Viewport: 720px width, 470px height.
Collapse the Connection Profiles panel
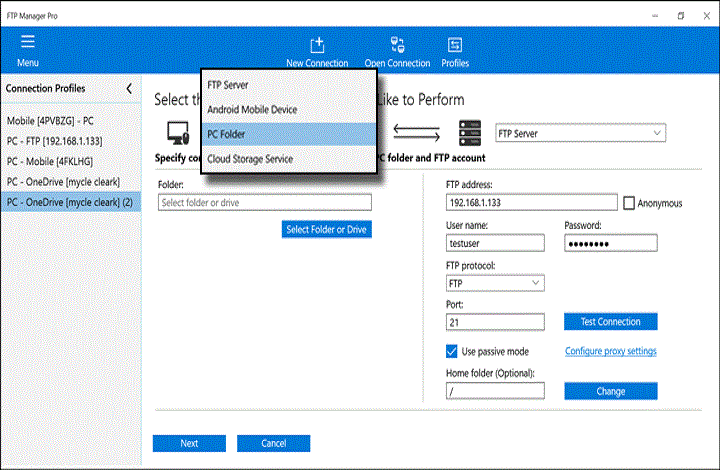click(129, 89)
